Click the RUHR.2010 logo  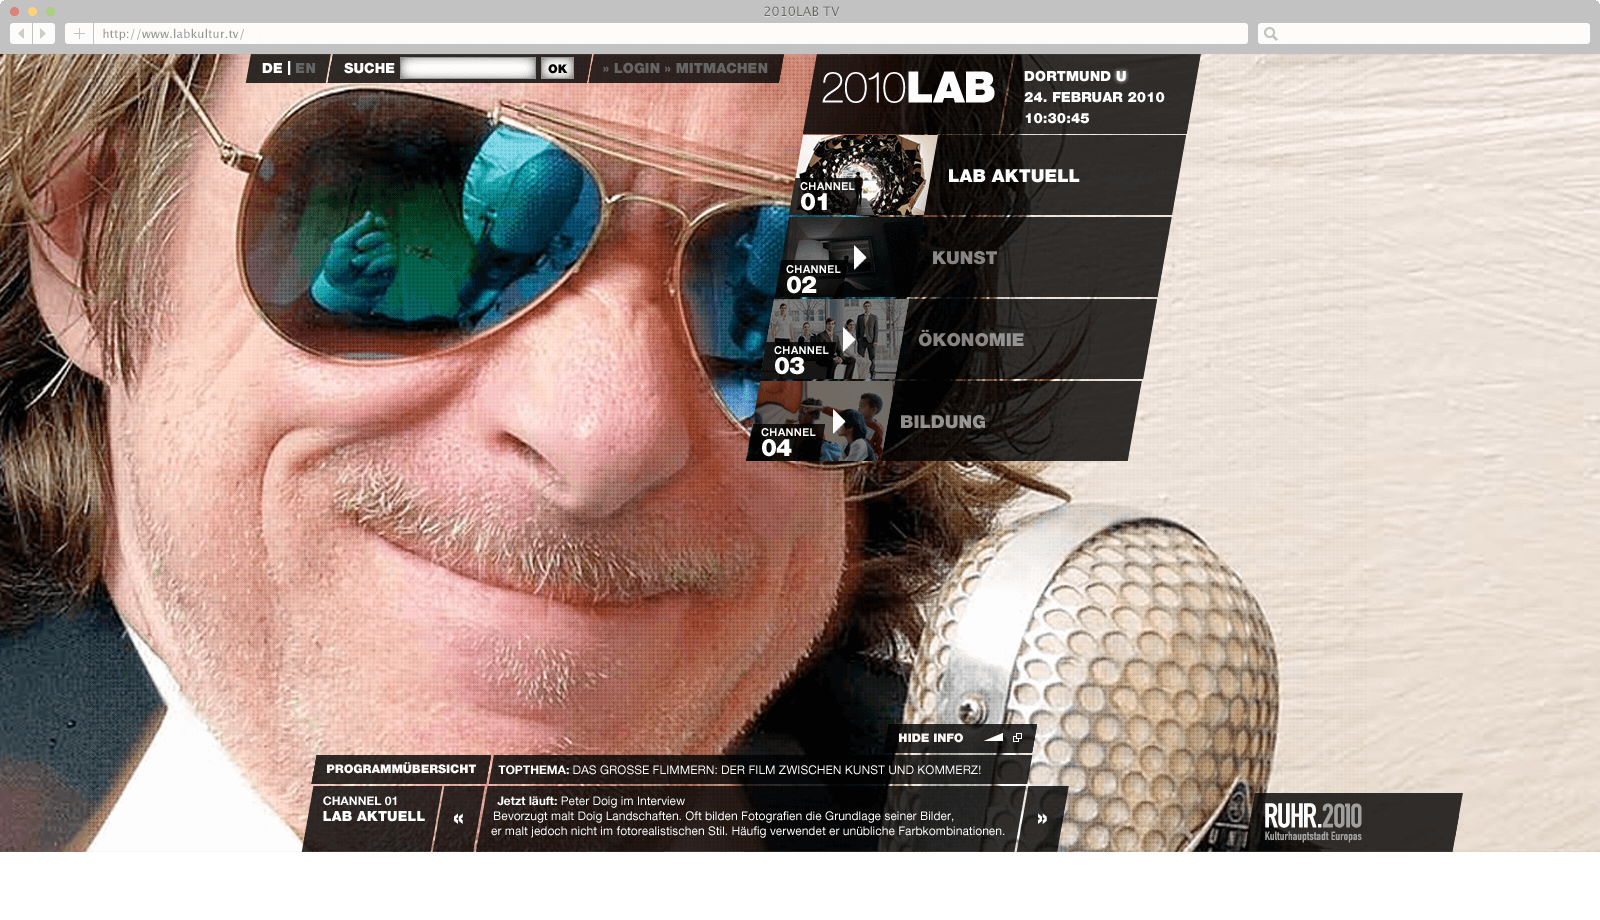[x=1313, y=822]
